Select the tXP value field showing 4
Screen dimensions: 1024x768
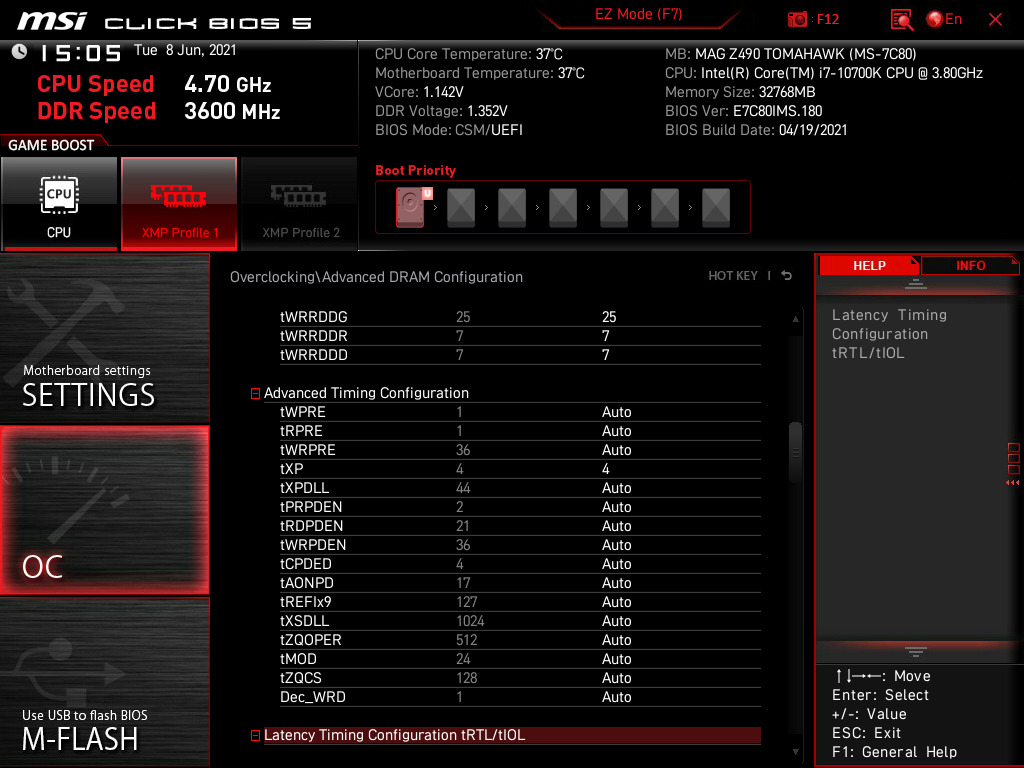(605, 469)
